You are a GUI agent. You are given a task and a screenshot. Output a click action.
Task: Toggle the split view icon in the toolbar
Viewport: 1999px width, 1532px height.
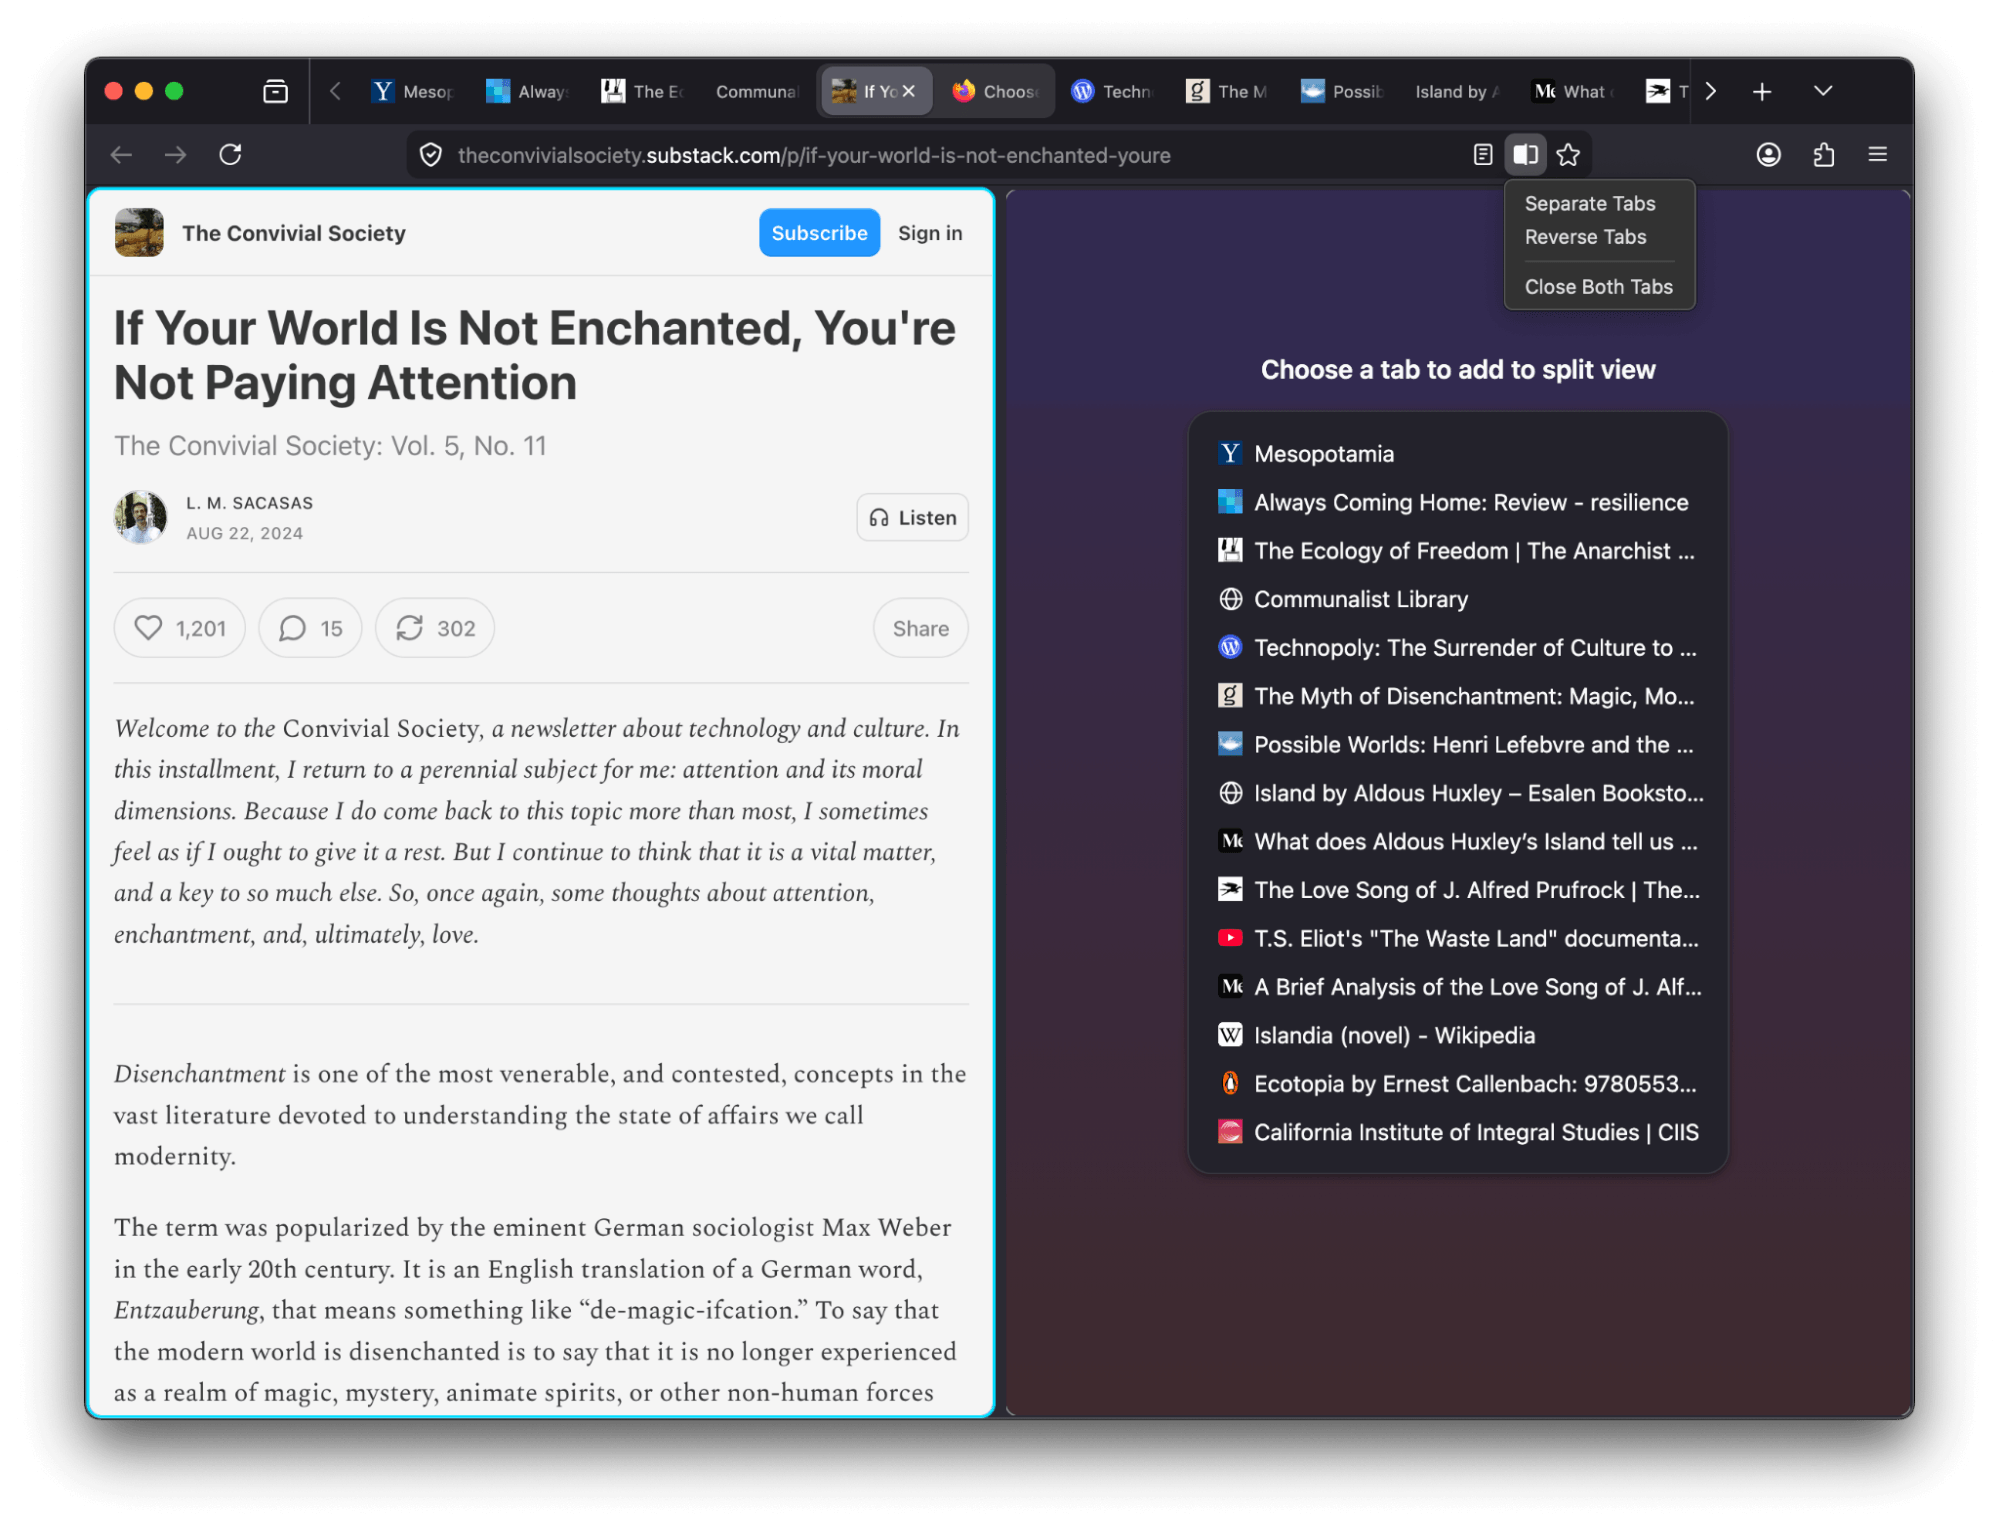pyautogui.click(x=1524, y=155)
